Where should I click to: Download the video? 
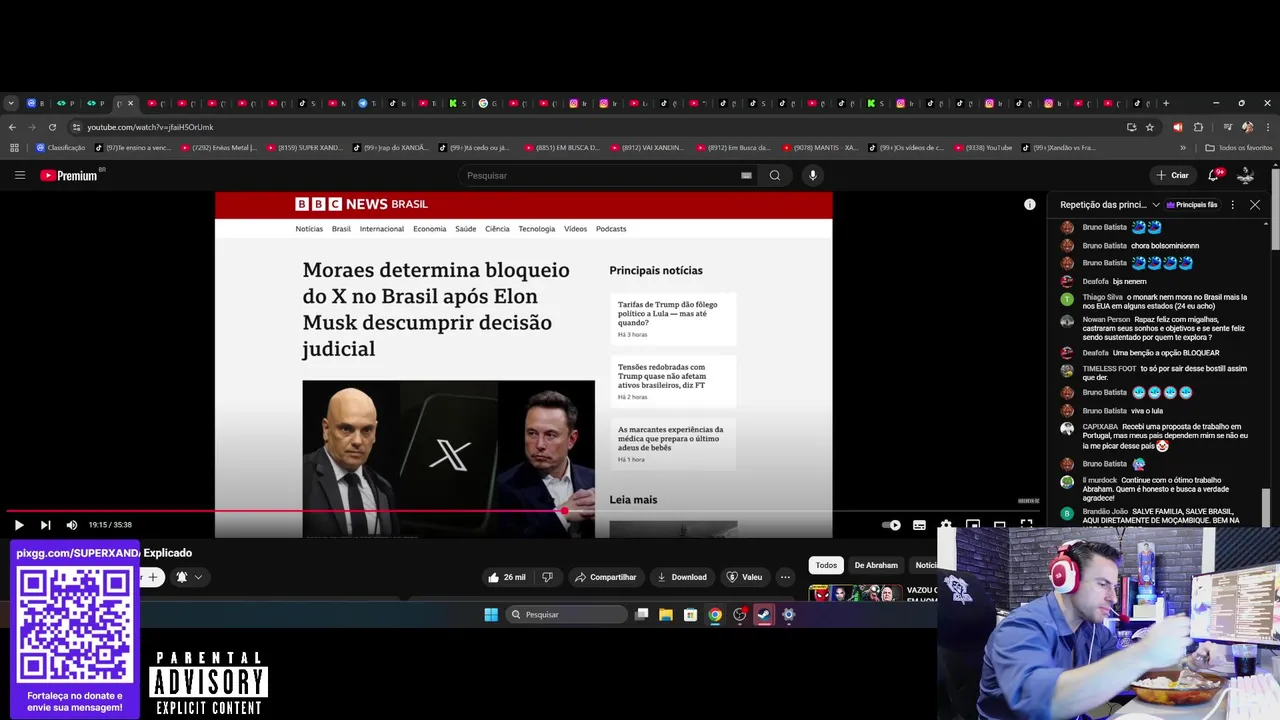tap(682, 577)
